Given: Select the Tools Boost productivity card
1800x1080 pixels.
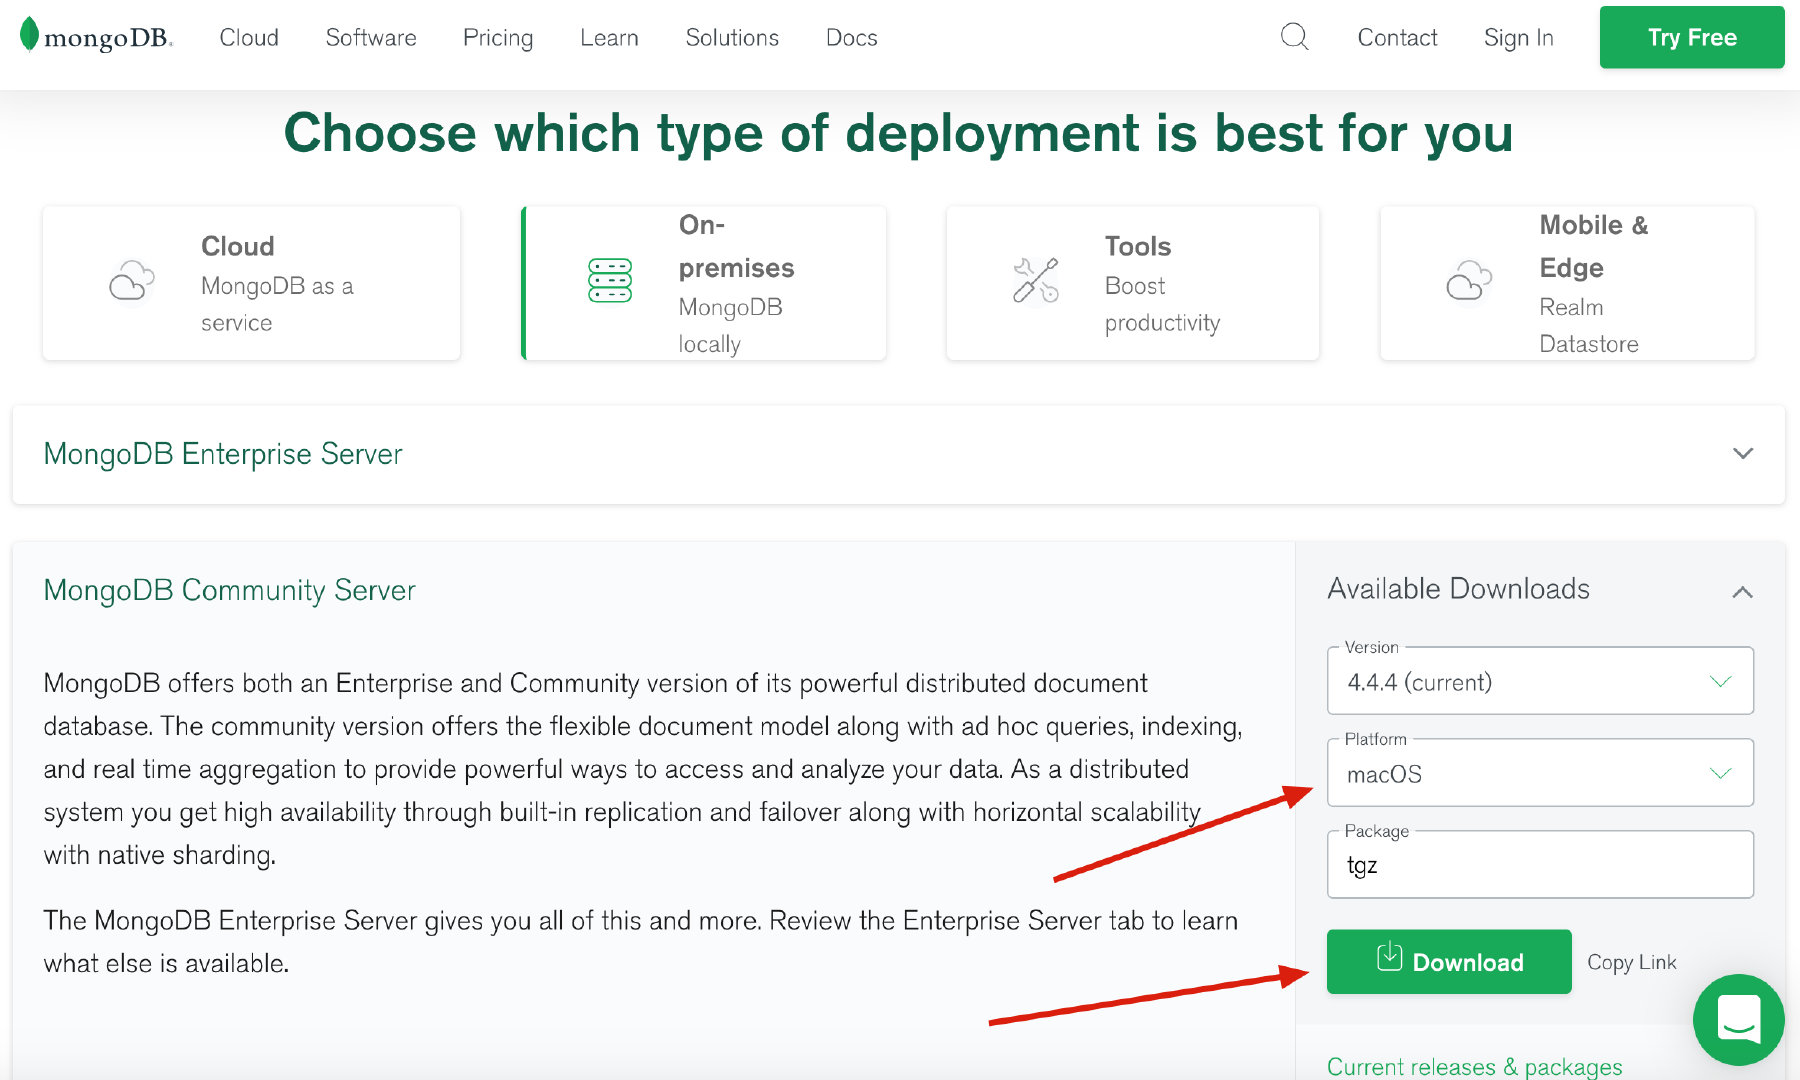Looking at the screenshot, I should (x=1133, y=283).
